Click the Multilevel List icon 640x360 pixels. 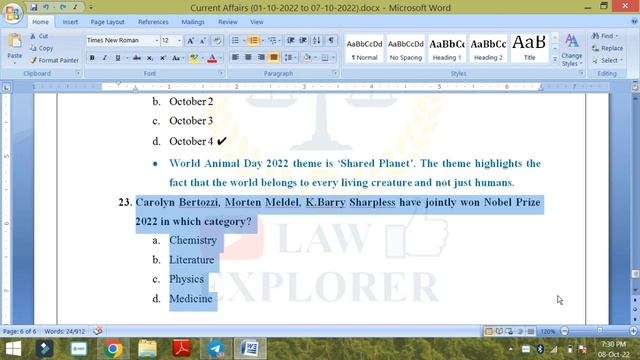click(272, 40)
